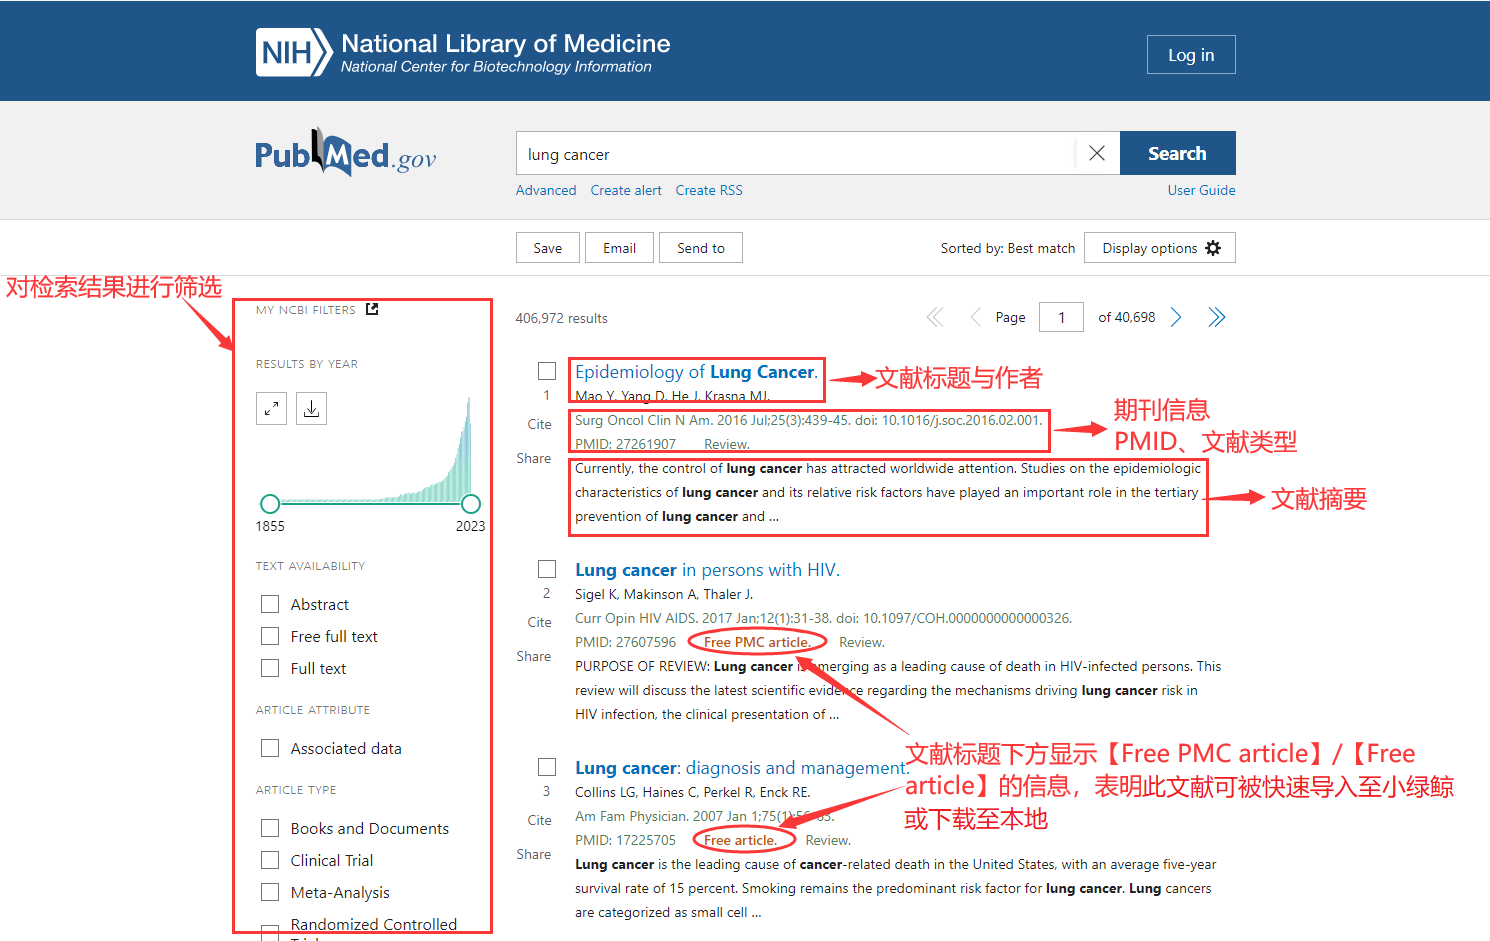Check the Meta-Analysis article type filter

[270, 892]
